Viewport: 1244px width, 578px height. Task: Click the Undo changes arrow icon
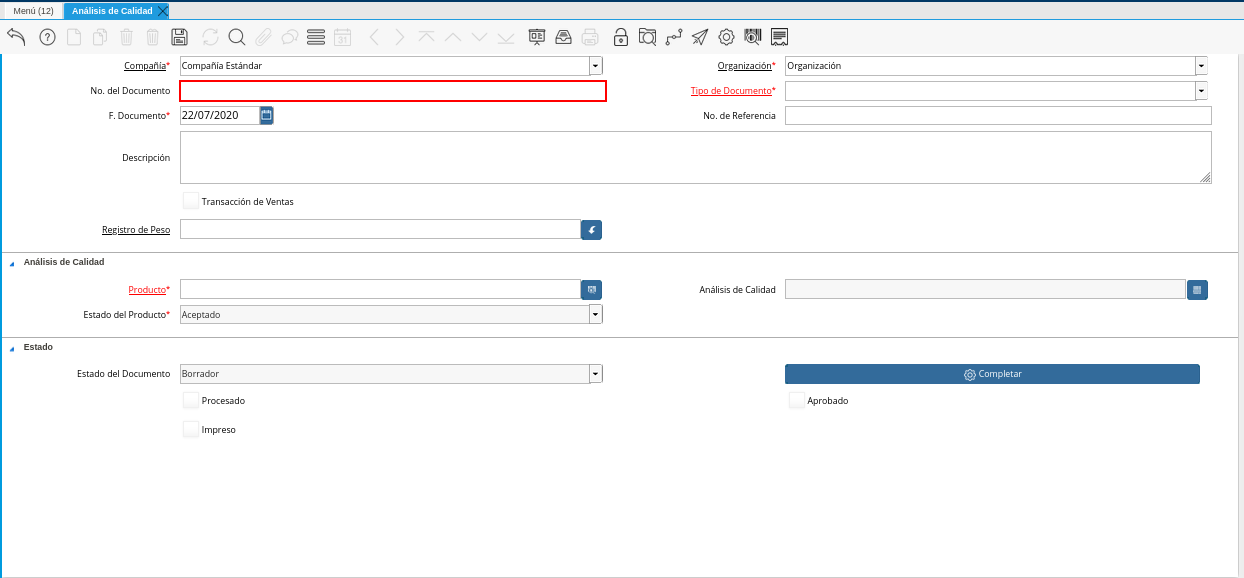(16, 37)
